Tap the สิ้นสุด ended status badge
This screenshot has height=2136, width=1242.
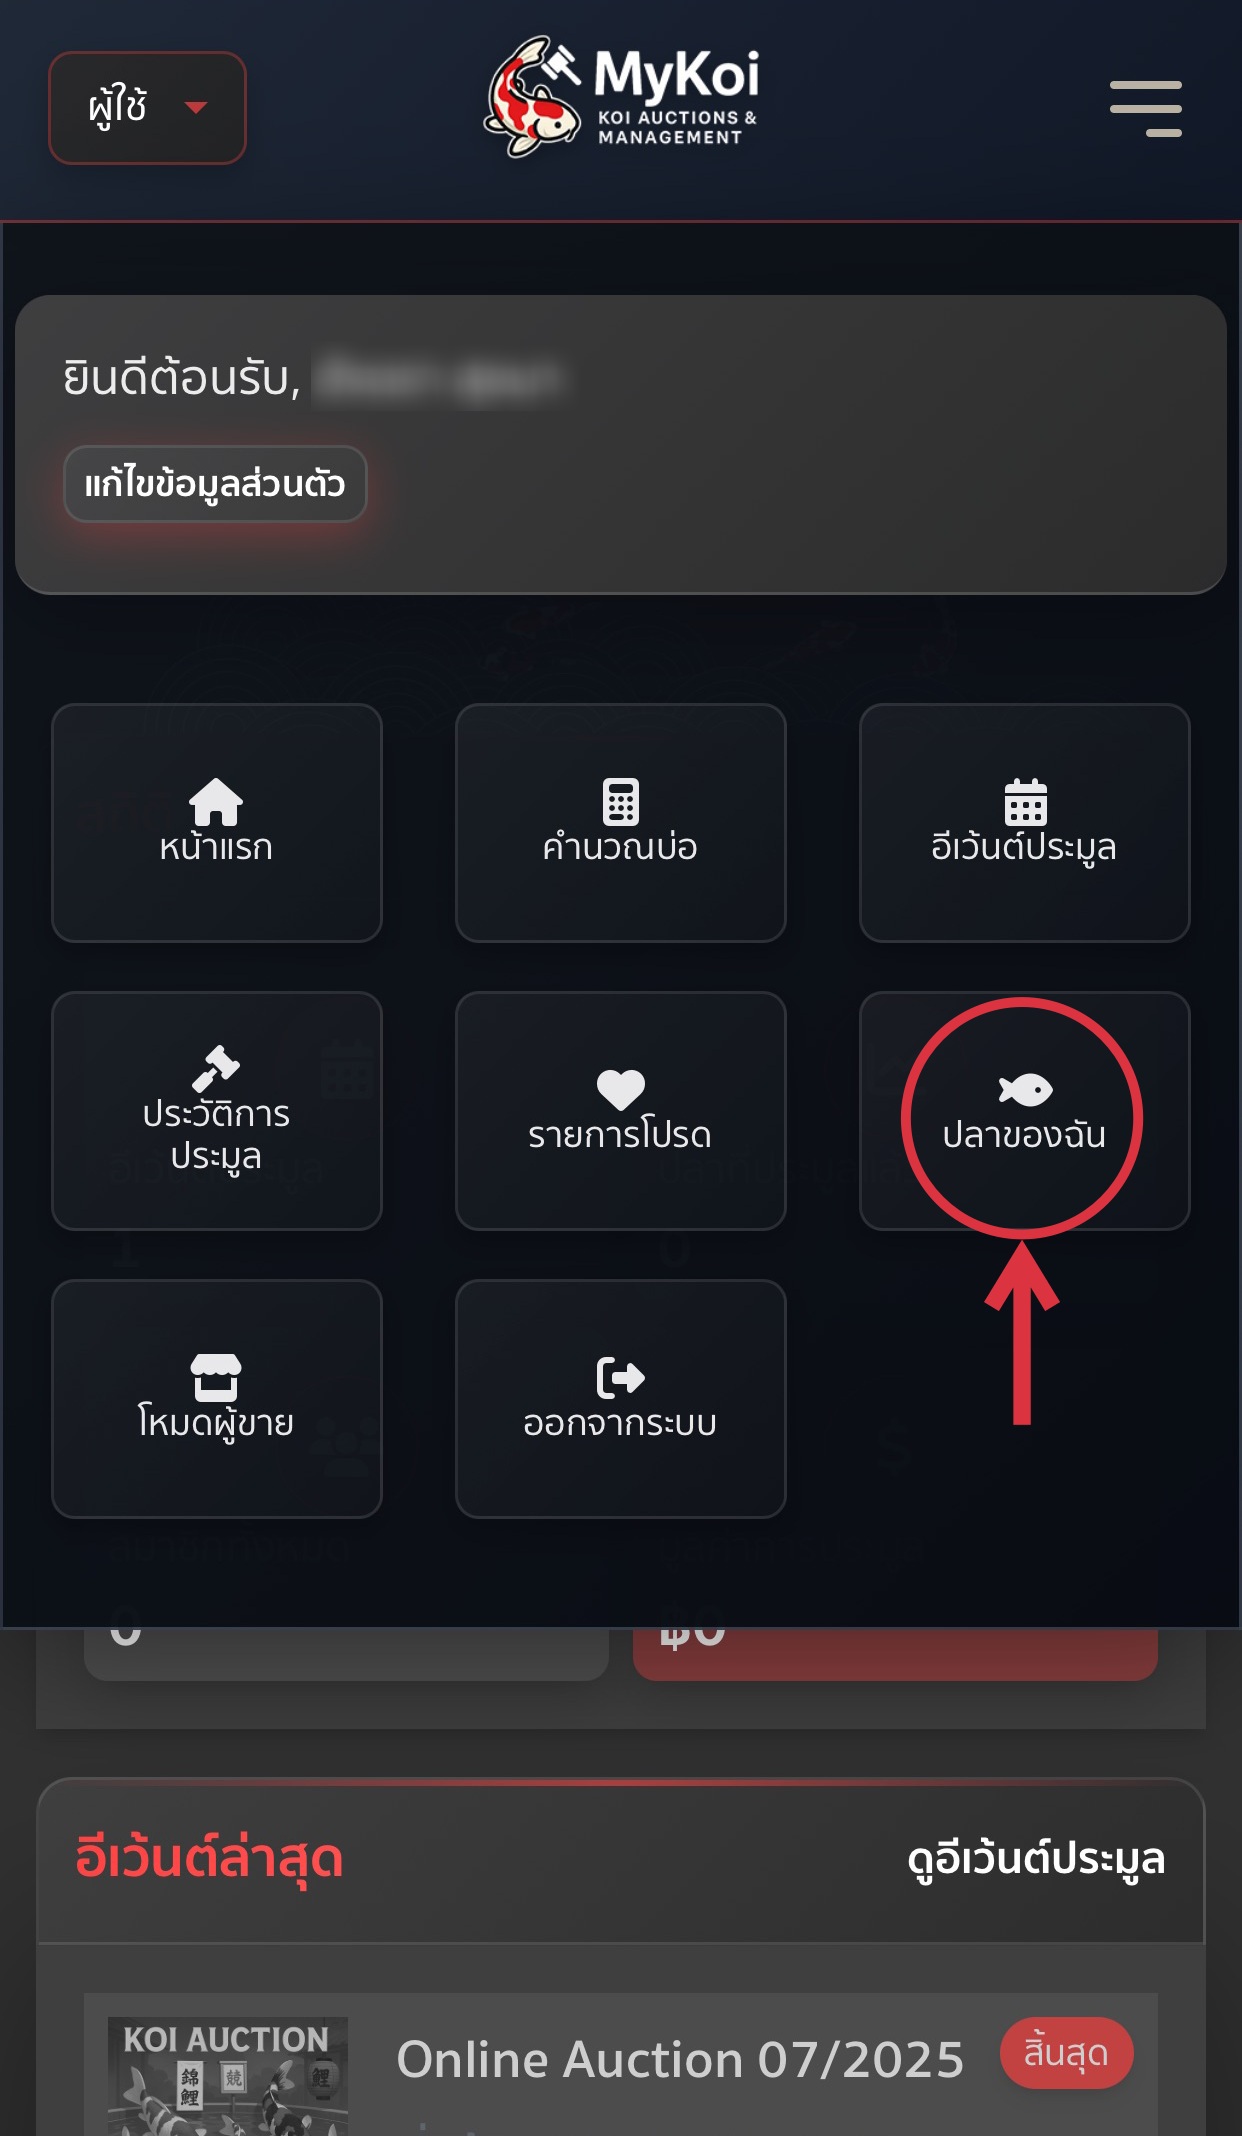[x=1066, y=2053]
